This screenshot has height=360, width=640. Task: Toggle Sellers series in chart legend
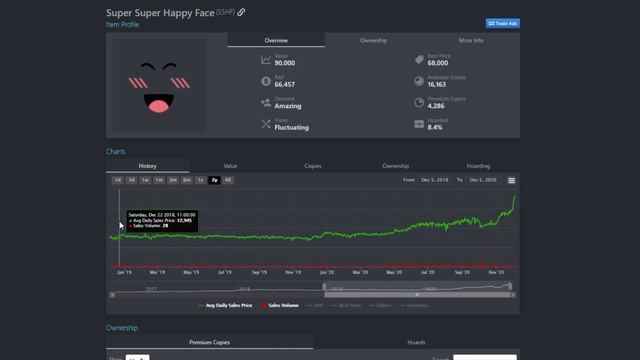click(x=380, y=305)
